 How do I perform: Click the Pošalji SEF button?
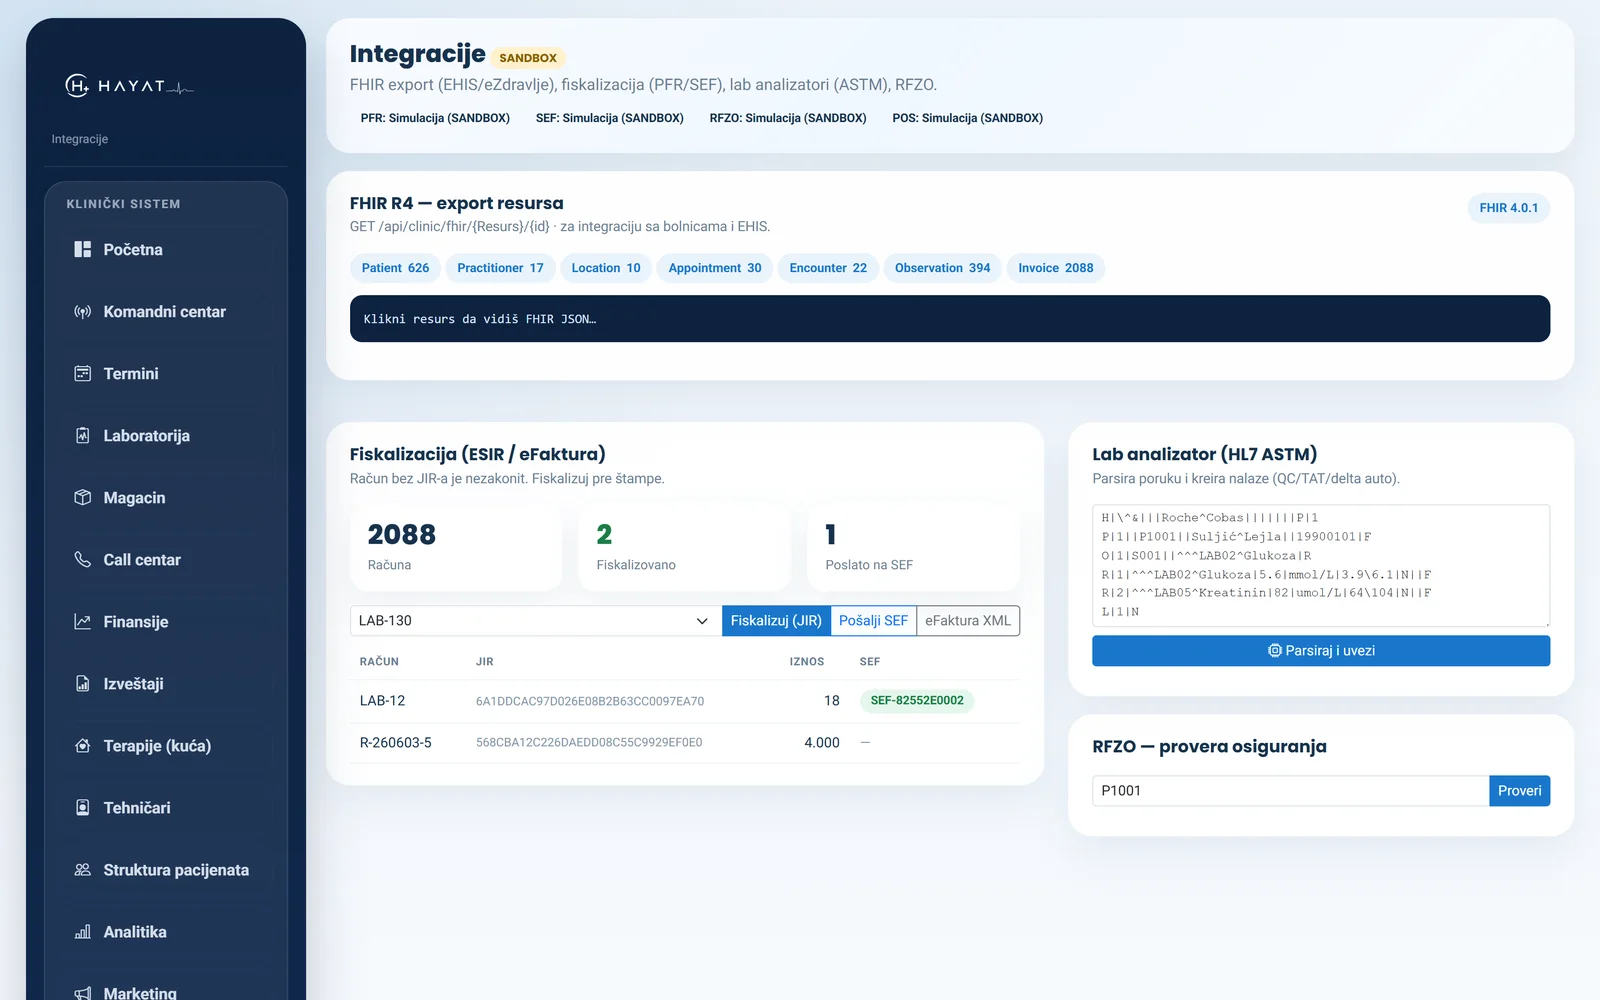tap(873, 620)
